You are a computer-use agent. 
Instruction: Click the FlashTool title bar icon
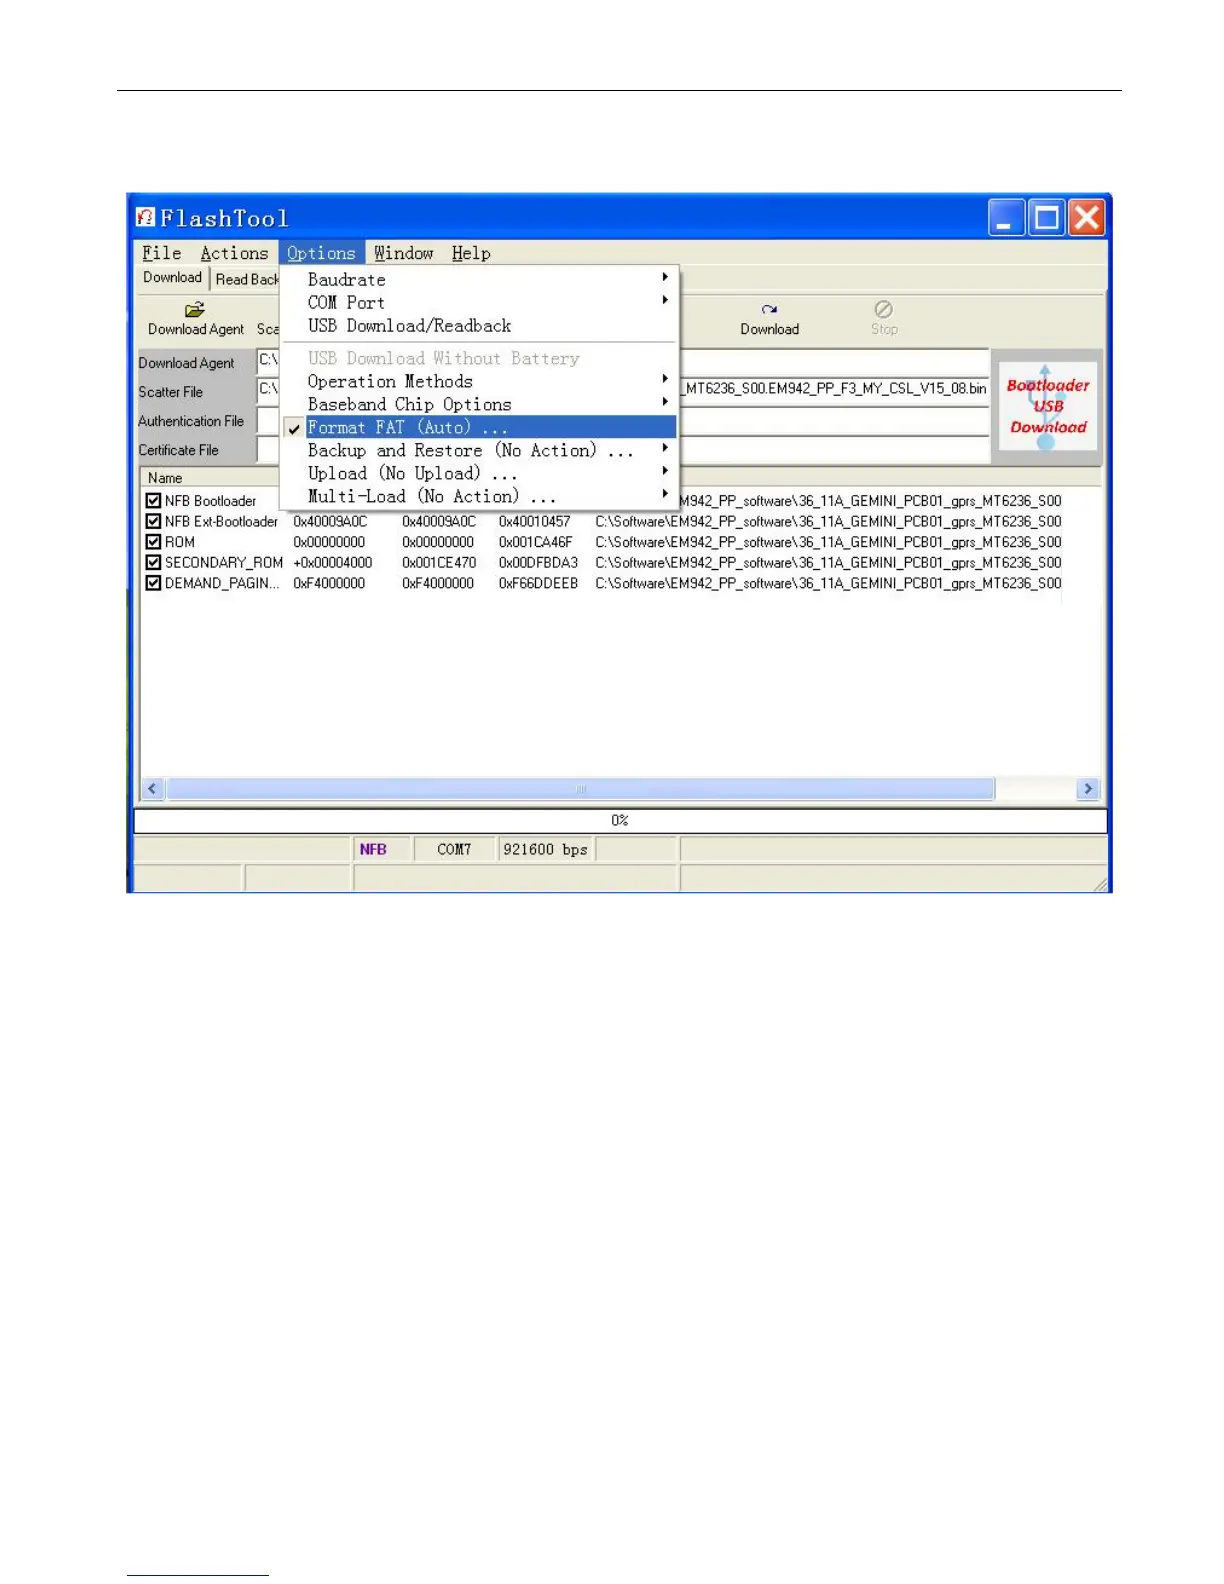coord(146,217)
